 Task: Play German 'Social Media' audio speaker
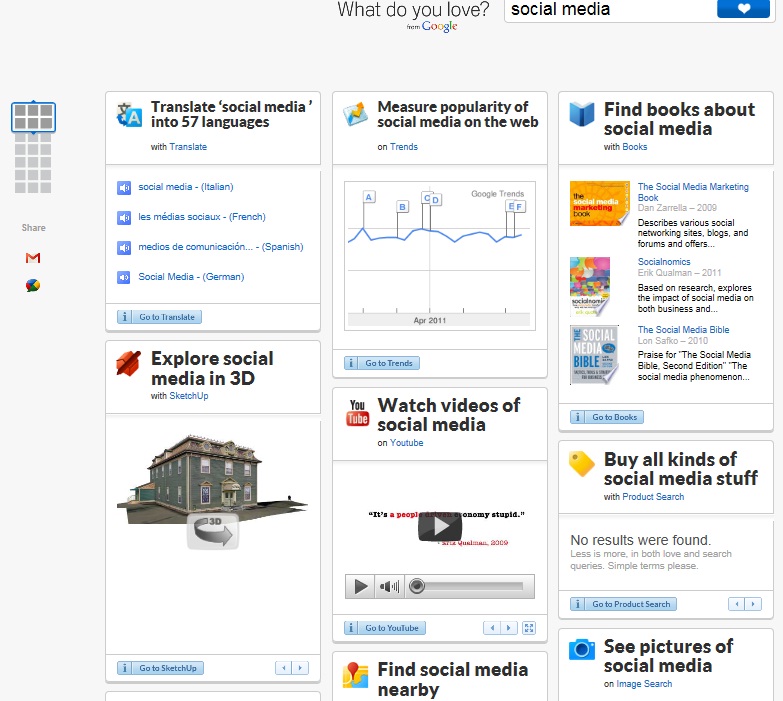124,278
